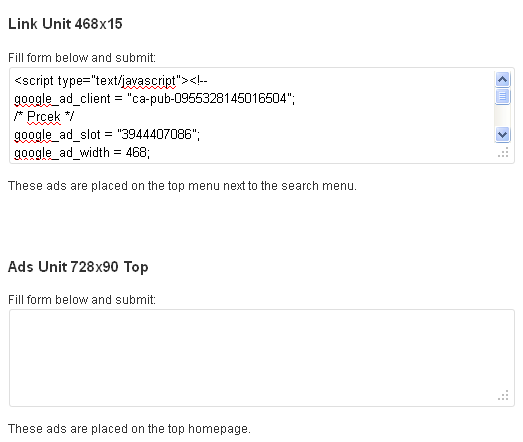The height and width of the screenshot is (442, 523).
Task: Click the scroll up arrow in Link Unit textarea
Action: tap(502, 79)
